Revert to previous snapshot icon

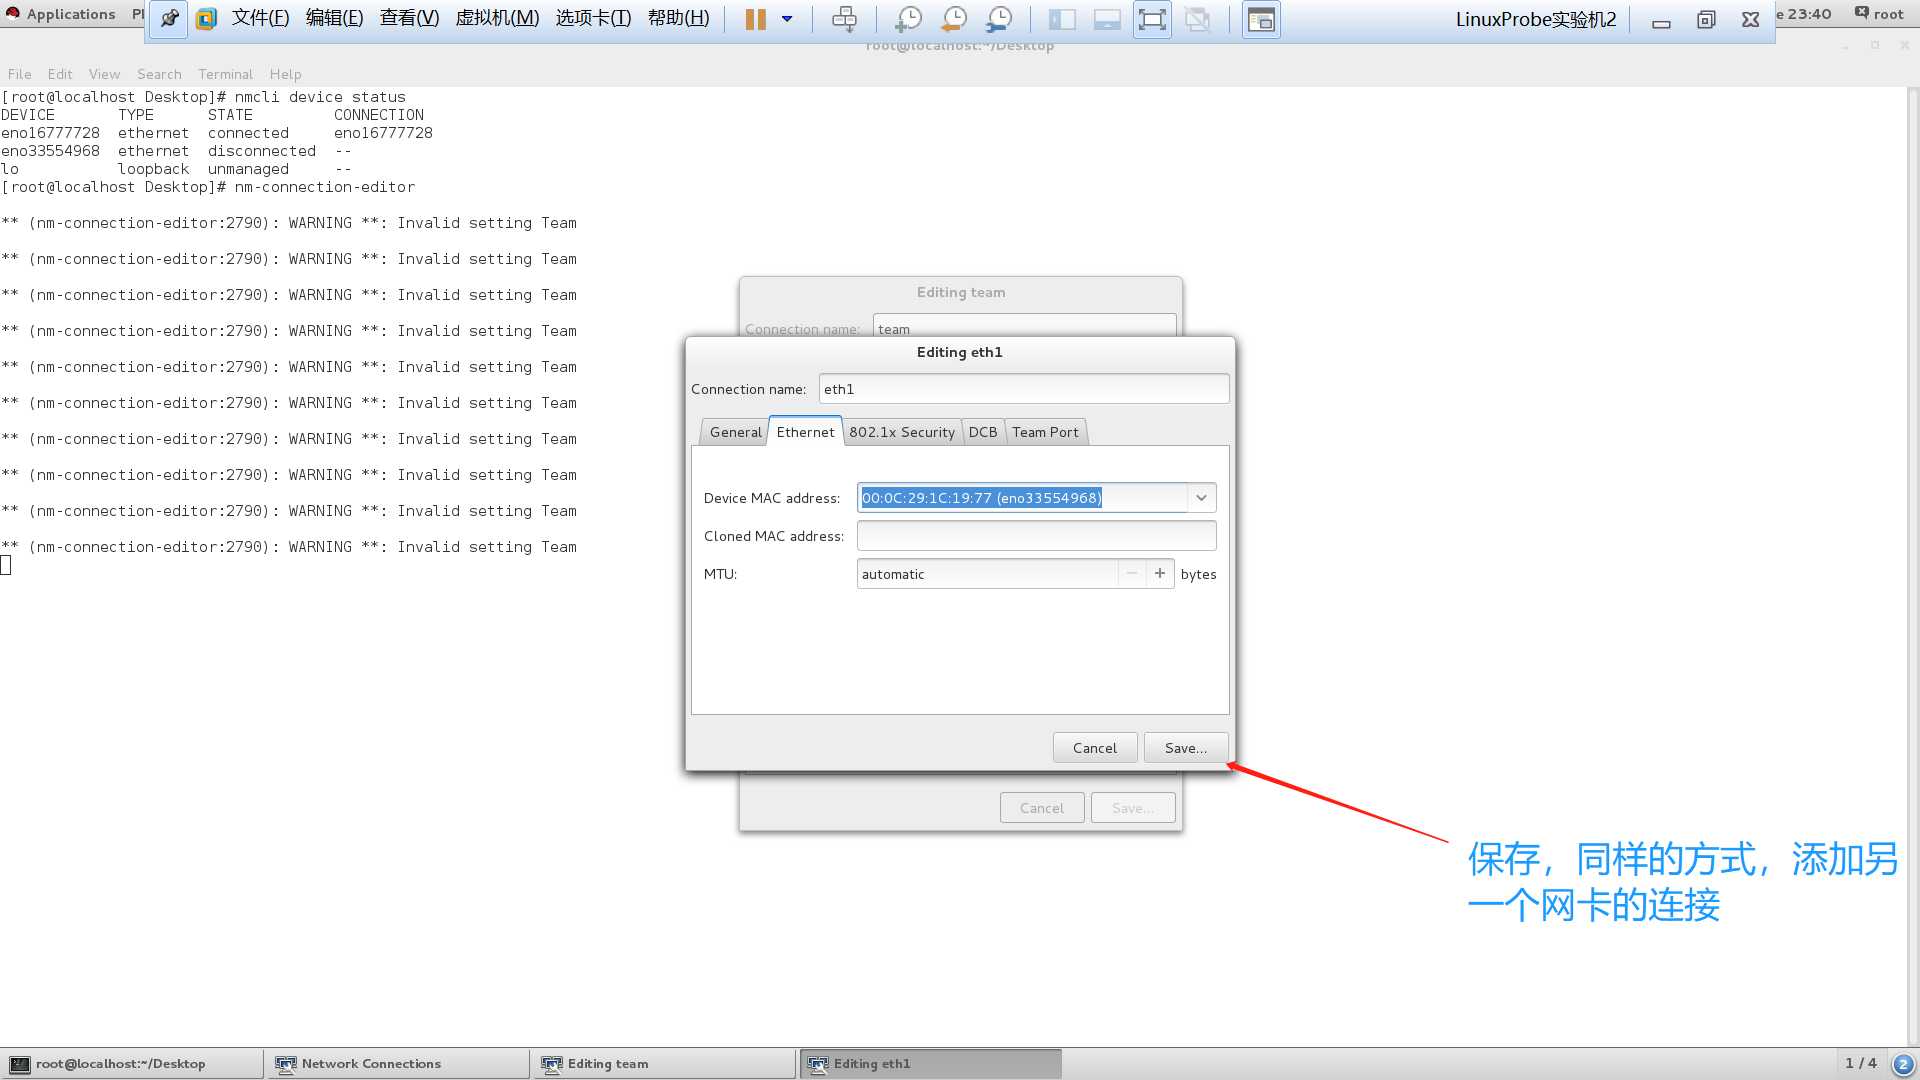(x=953, y=19)
